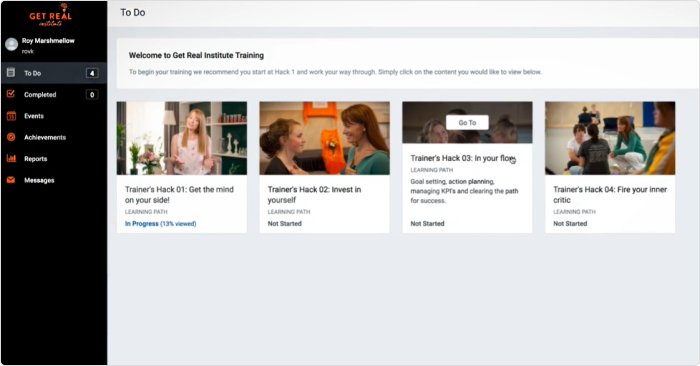Click the Go To button on Hack 03
The width and height of the screenshot is (700, 366).
(x=467, y=122)
